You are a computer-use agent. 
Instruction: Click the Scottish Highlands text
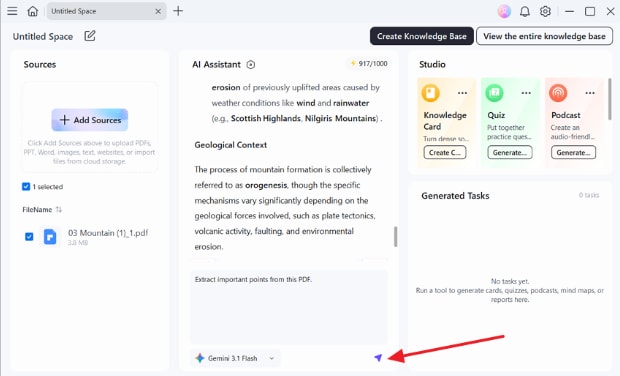265,118
